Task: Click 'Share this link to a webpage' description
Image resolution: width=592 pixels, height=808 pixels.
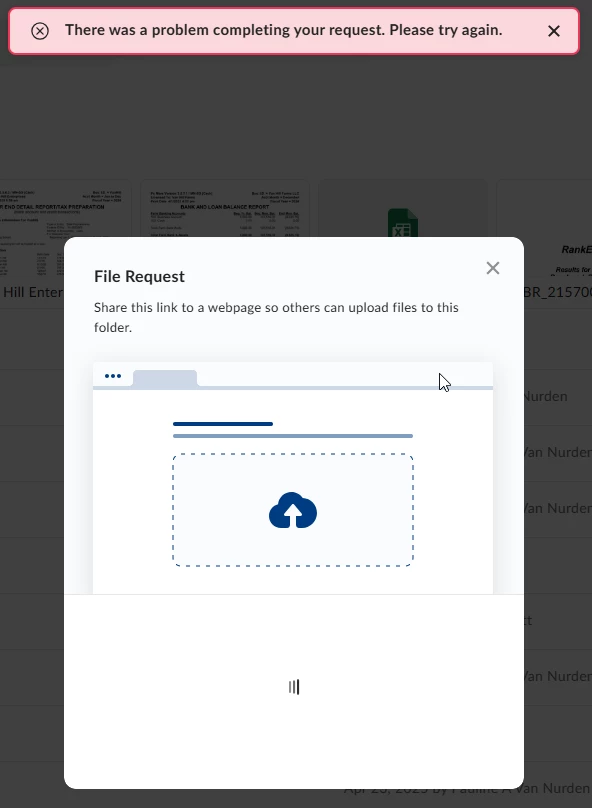Action: pyautogui.click(x=276, y=317)
